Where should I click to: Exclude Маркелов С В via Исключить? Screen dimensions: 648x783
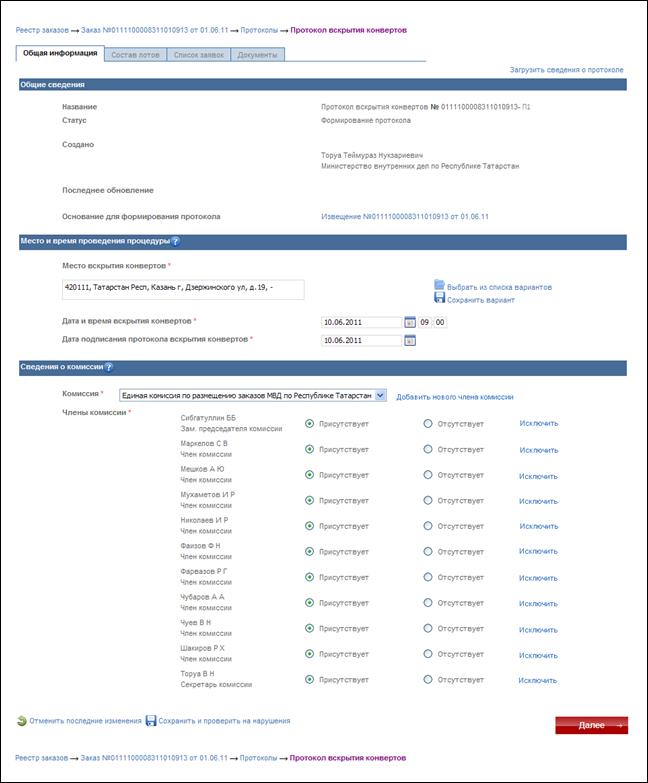tap(539, 450)
